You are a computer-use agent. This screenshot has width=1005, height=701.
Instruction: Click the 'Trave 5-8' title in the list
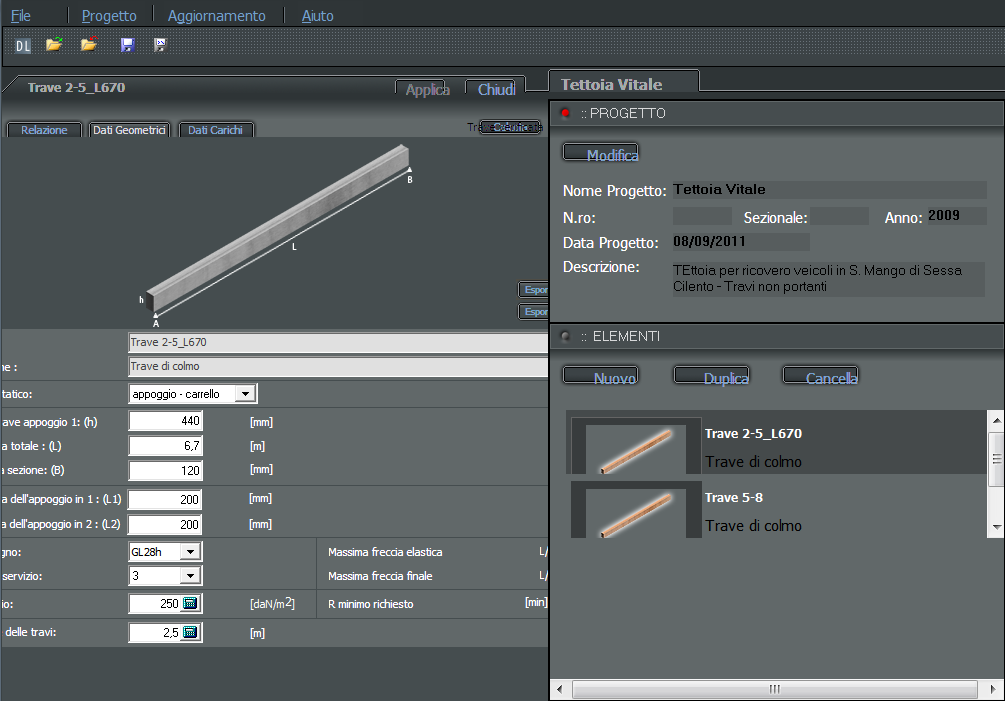734,498
